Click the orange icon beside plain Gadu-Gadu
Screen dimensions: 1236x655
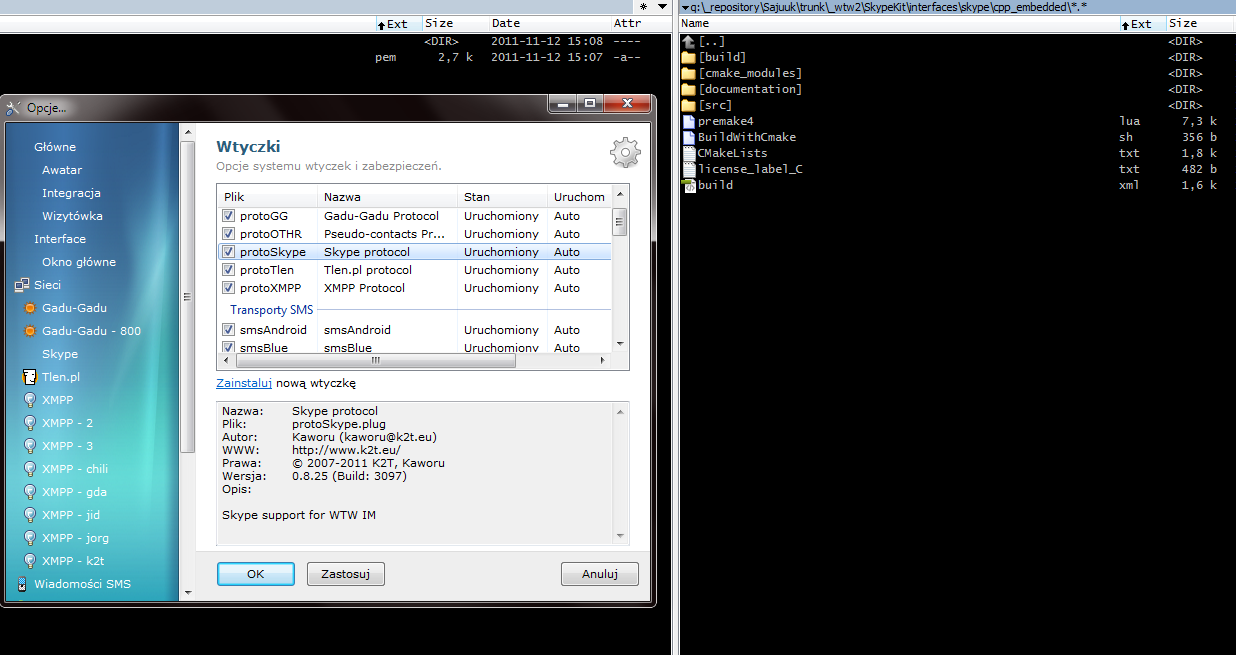click(30, 308)
